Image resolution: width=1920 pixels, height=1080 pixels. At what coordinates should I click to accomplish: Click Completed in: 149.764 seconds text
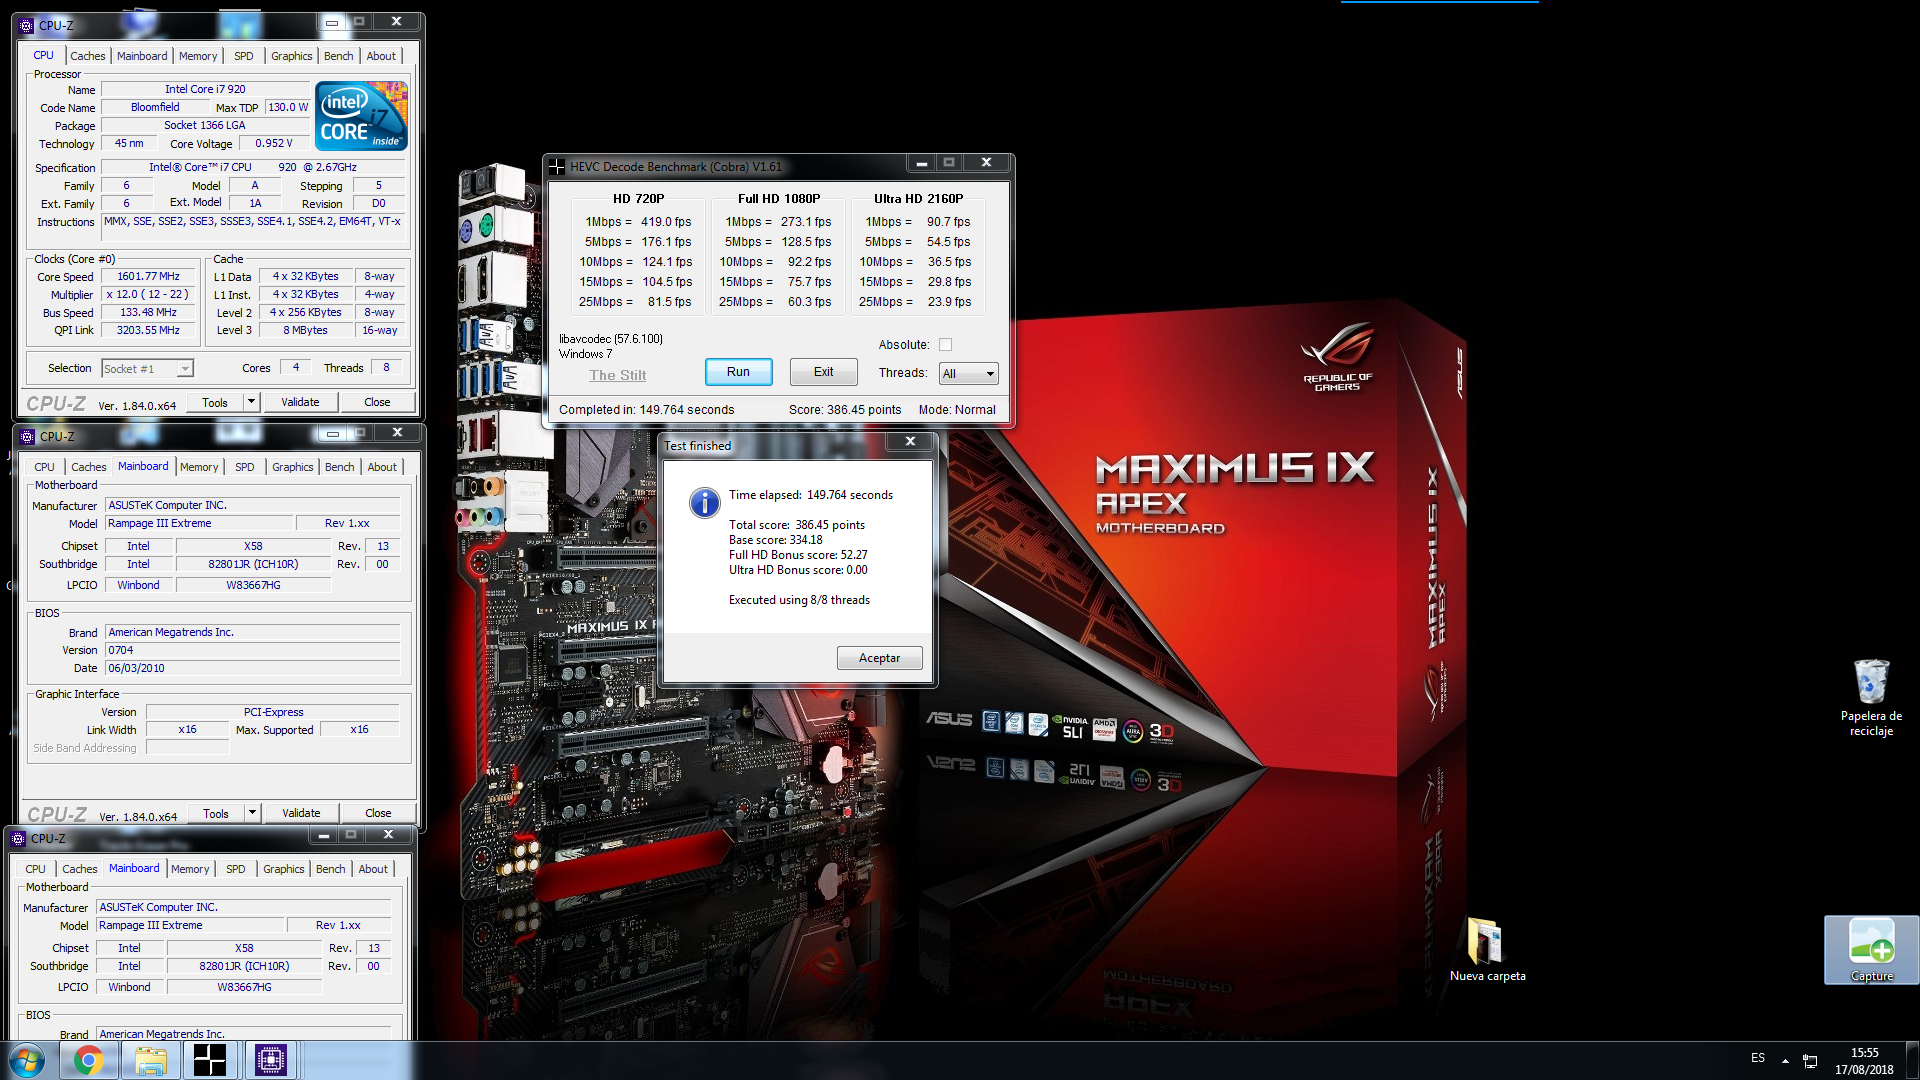point(646,410)
